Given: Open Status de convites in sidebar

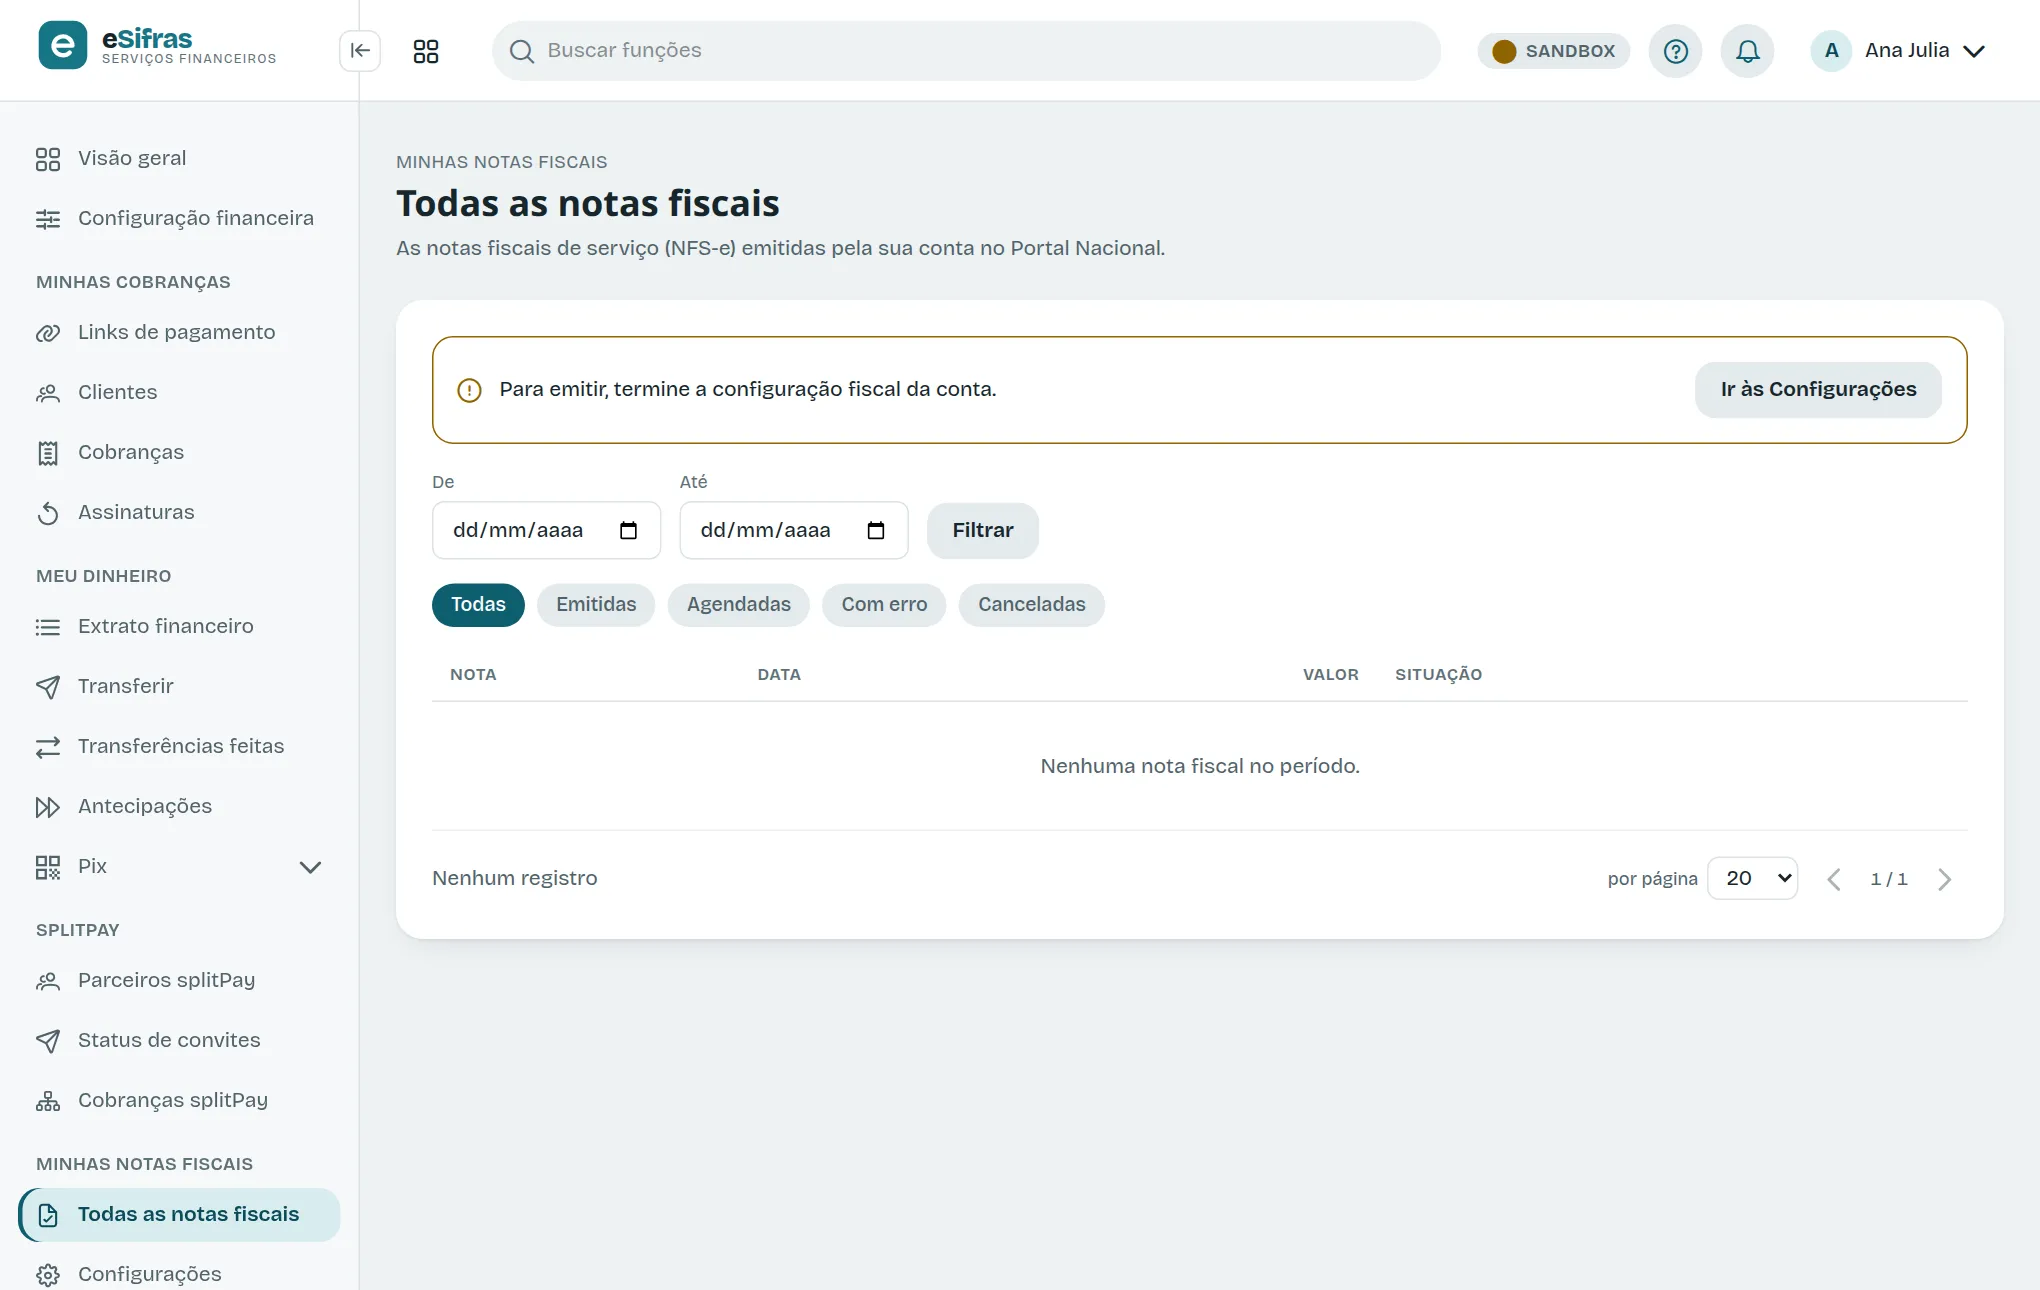Looking at the screenshot, I should point(179,1041).
